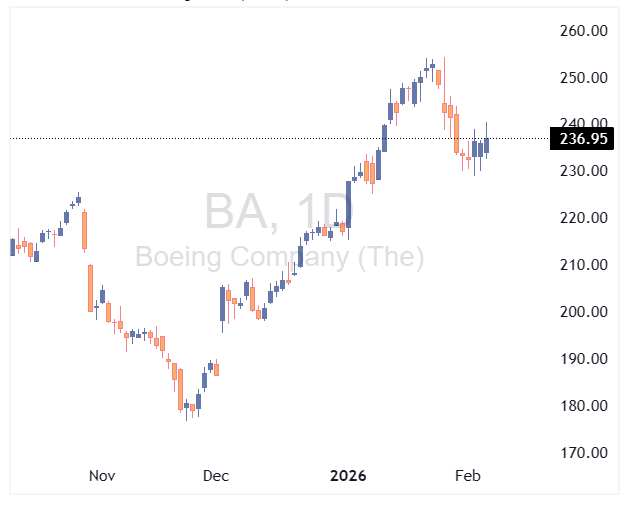The width and height of the screenshot is (629, 508).
Task: Click the "BA, 1D" watermark text
Action: point(279,212)
